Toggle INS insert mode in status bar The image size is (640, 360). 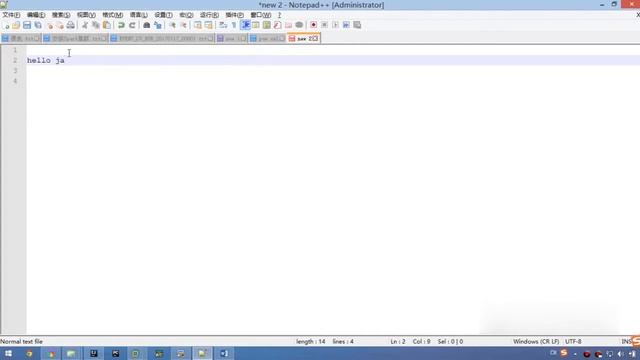point(626,341)
